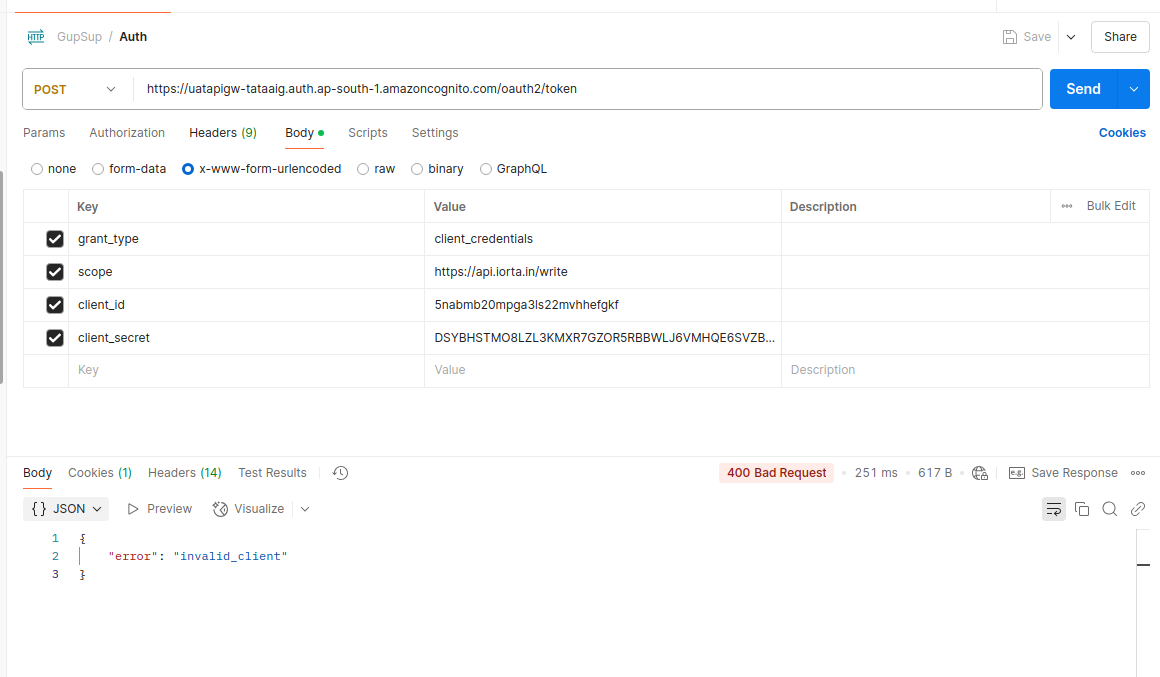Open response more options ellipsis

1138,473
